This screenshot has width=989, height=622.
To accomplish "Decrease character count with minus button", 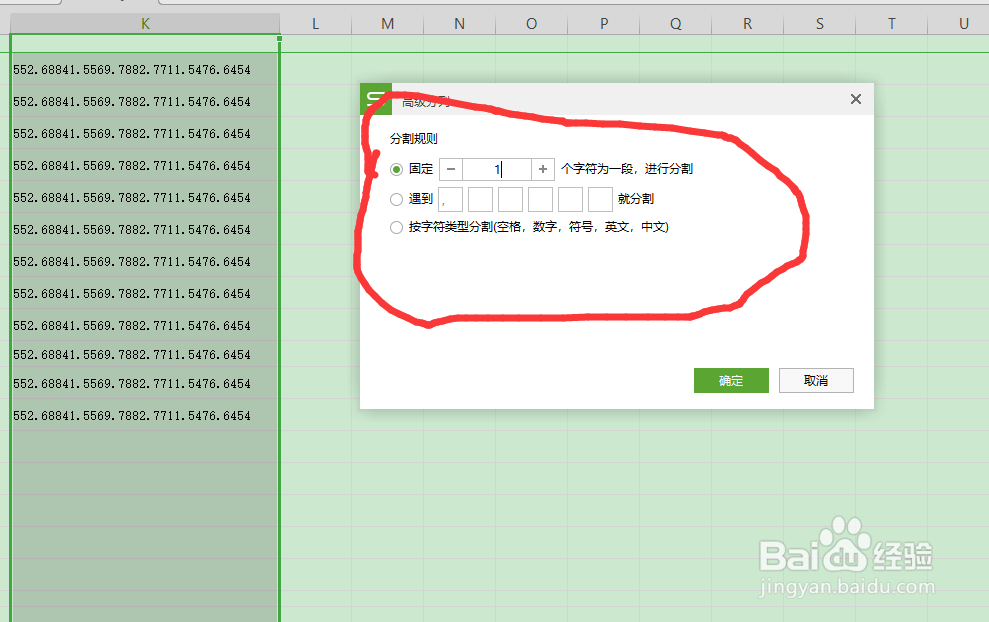I will click(451, 169).
